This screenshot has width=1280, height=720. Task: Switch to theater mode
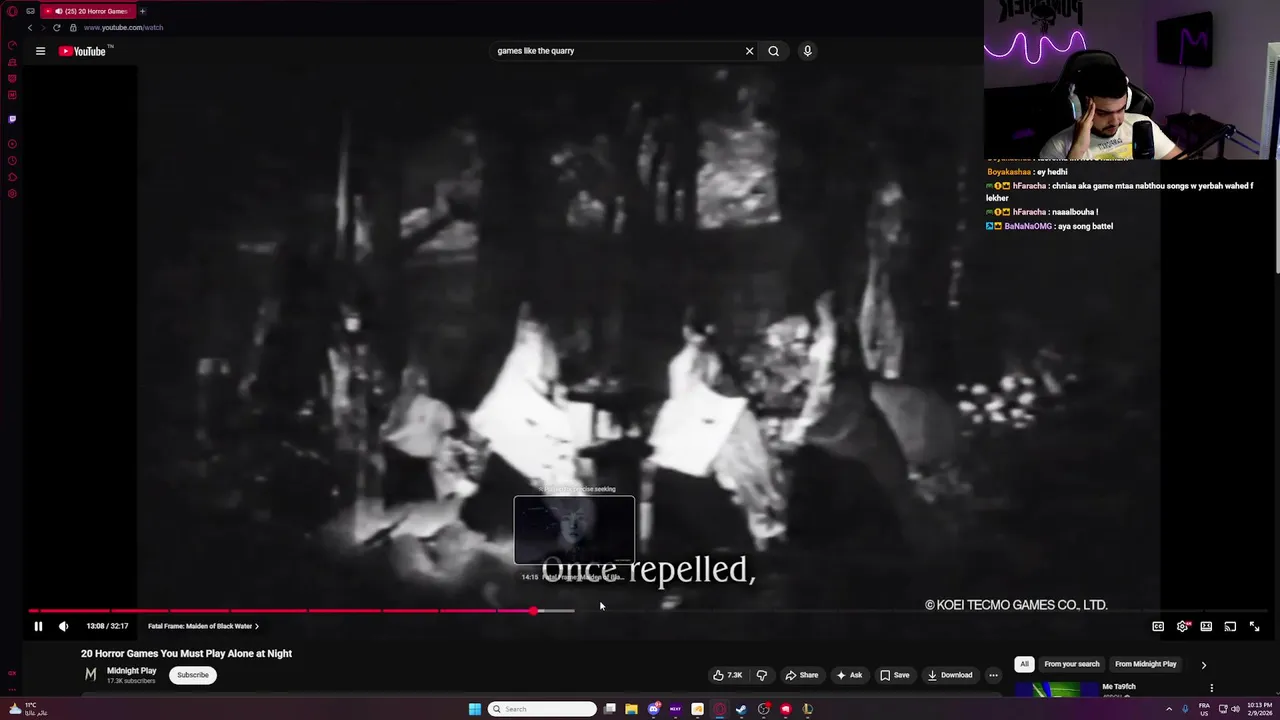click(x=1206, y=626)
